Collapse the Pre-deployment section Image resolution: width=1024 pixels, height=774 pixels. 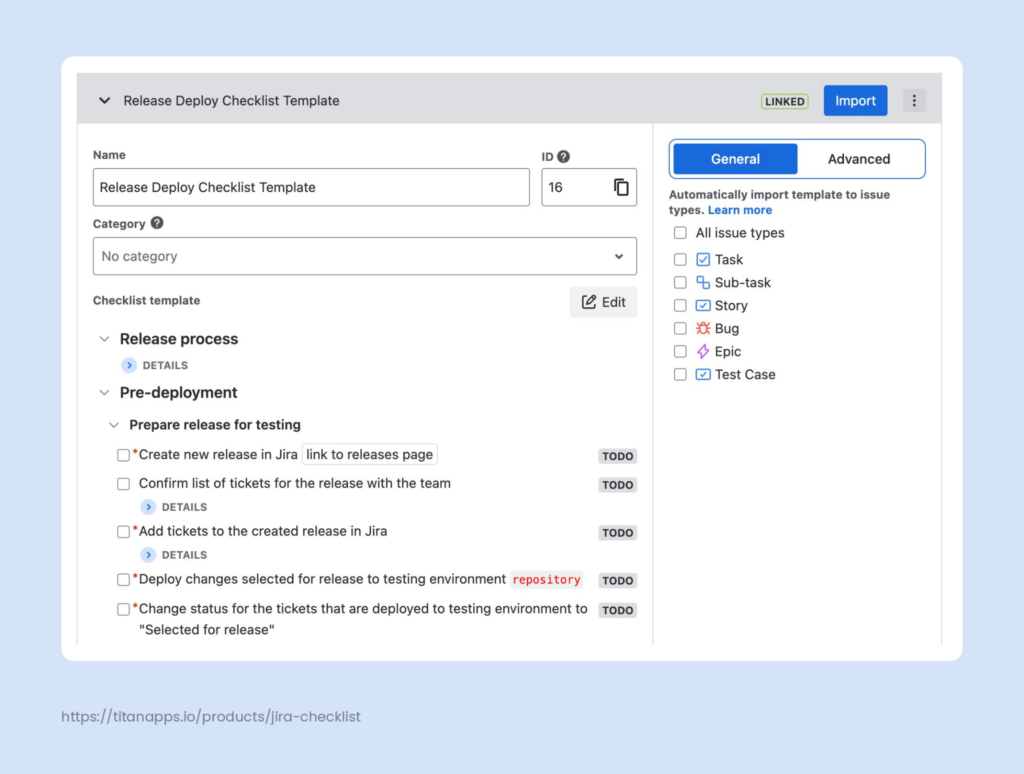(x=104, y=393)
